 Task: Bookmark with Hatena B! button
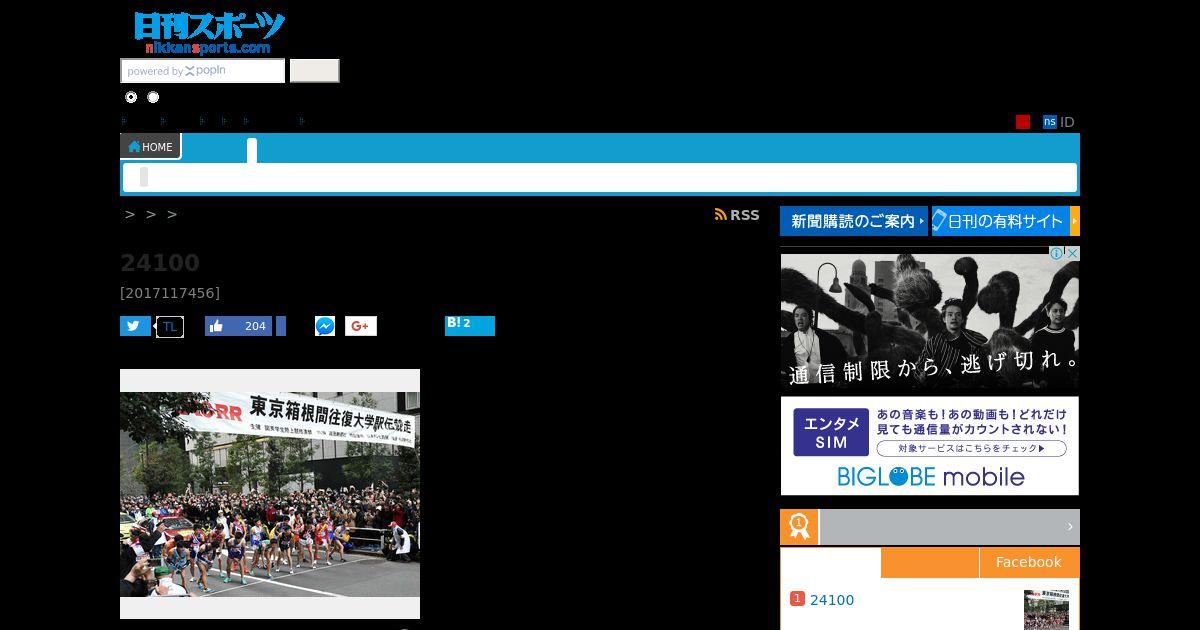tap(470, 325)
